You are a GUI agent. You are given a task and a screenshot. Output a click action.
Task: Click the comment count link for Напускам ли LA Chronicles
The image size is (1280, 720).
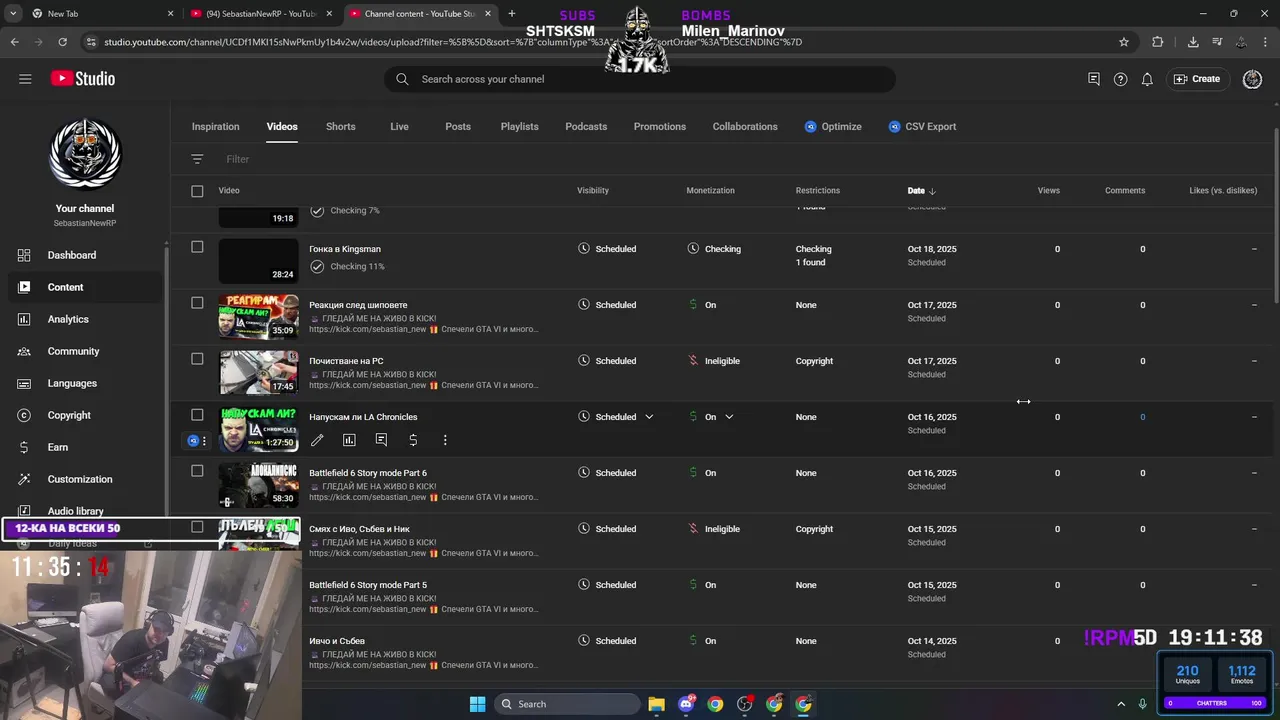(1143, 417)
